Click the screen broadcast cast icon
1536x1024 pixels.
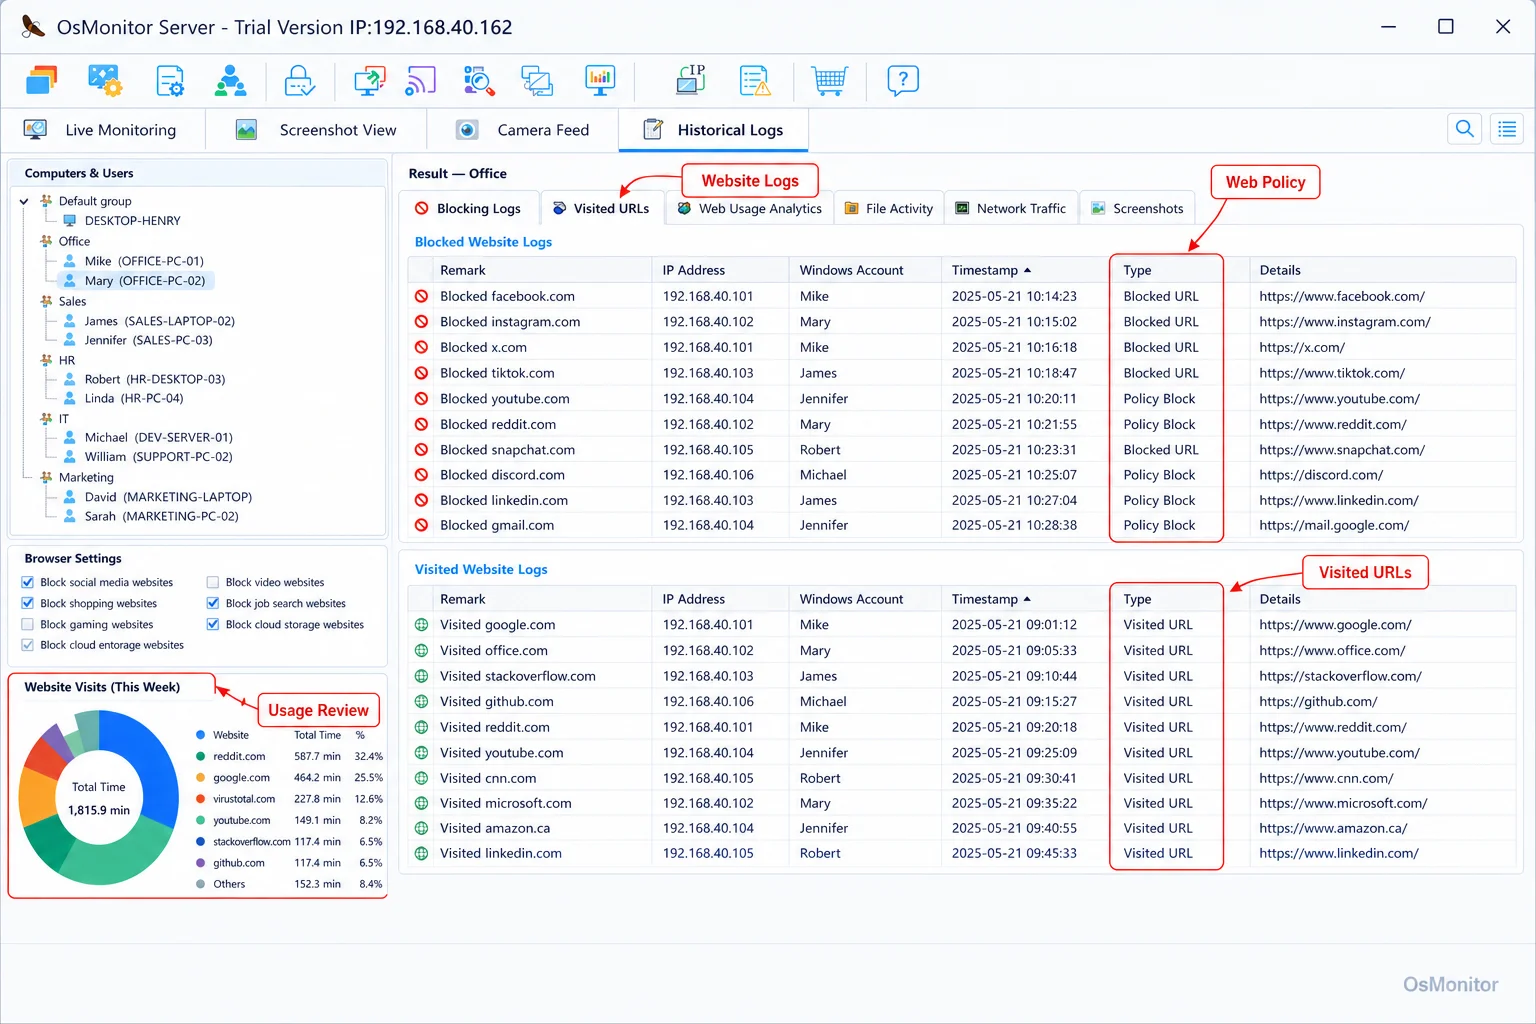click(421, 80)
